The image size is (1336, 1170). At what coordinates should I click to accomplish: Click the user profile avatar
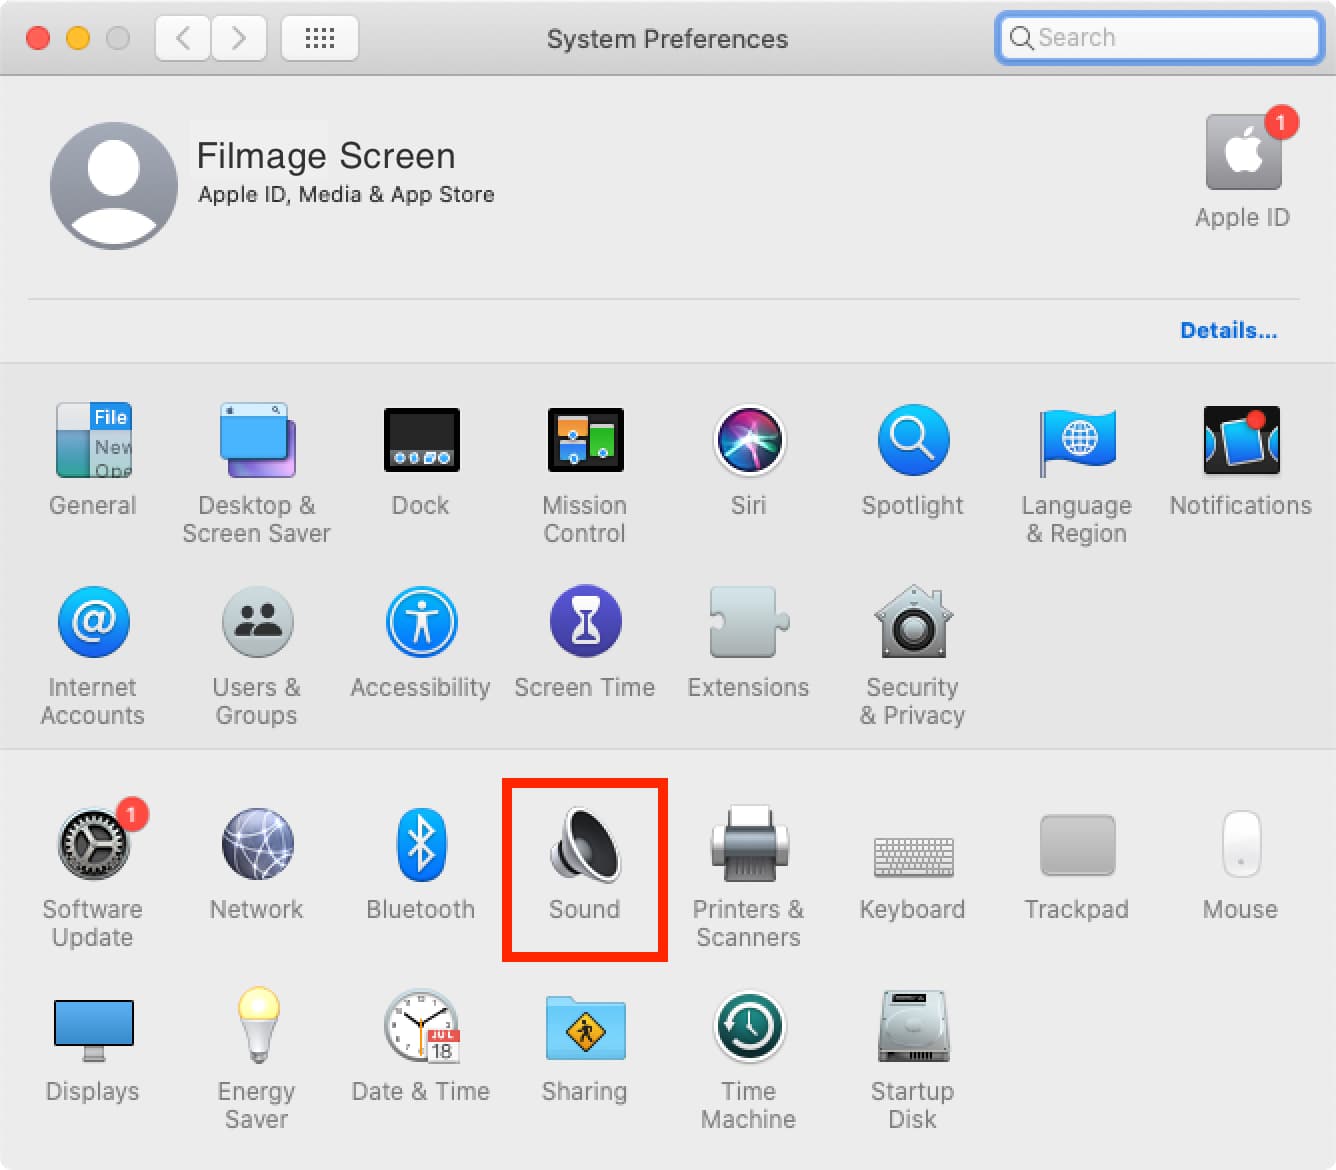click(x=114, y=186)
